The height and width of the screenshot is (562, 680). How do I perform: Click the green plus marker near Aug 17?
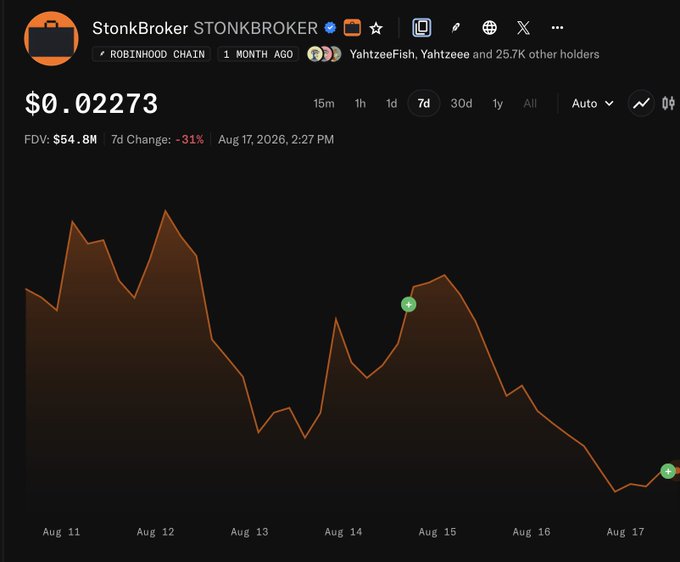pyautogui.click(x=668, y=471)
